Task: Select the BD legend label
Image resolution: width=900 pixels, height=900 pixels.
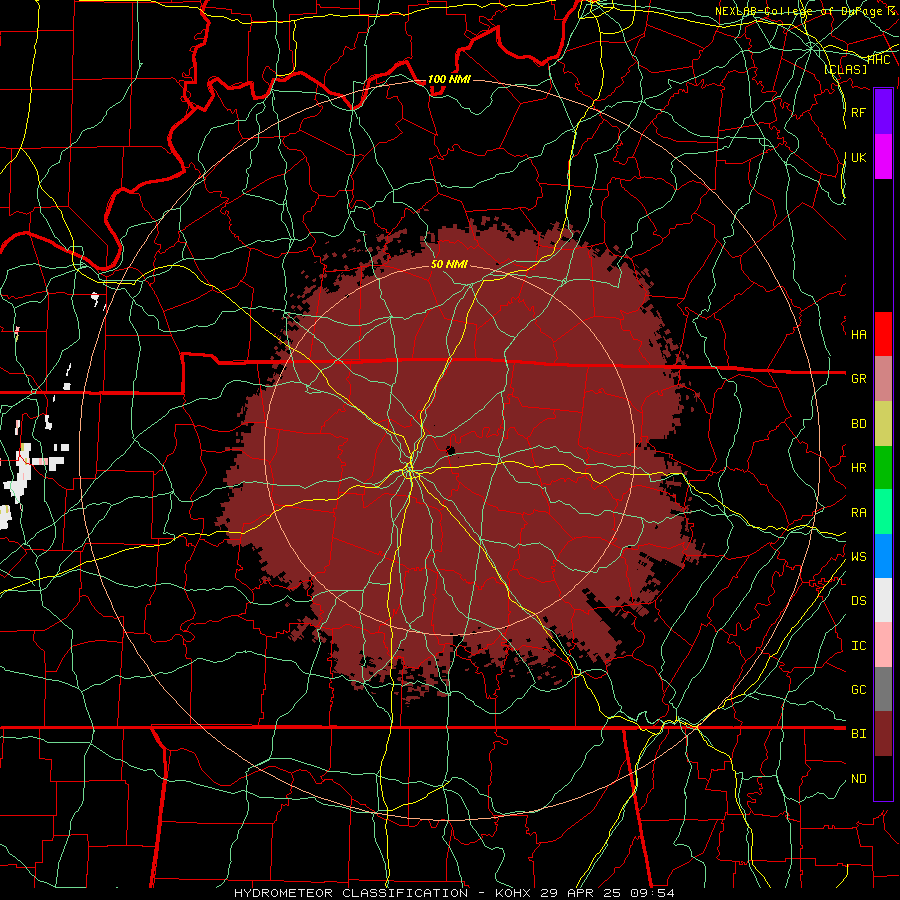Action: point(858,424)
